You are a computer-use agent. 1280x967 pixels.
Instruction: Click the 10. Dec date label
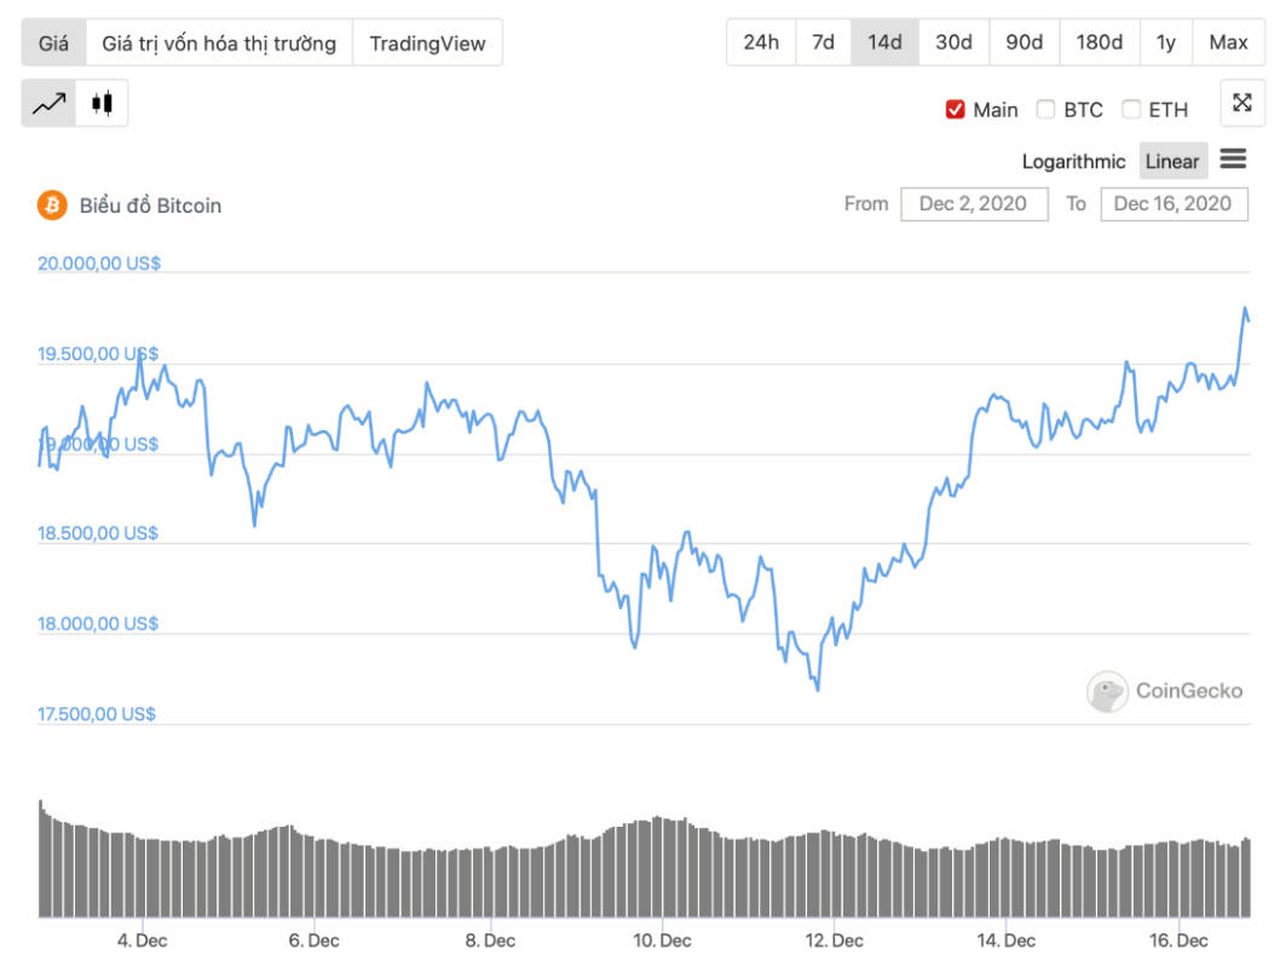click(662, 941)
